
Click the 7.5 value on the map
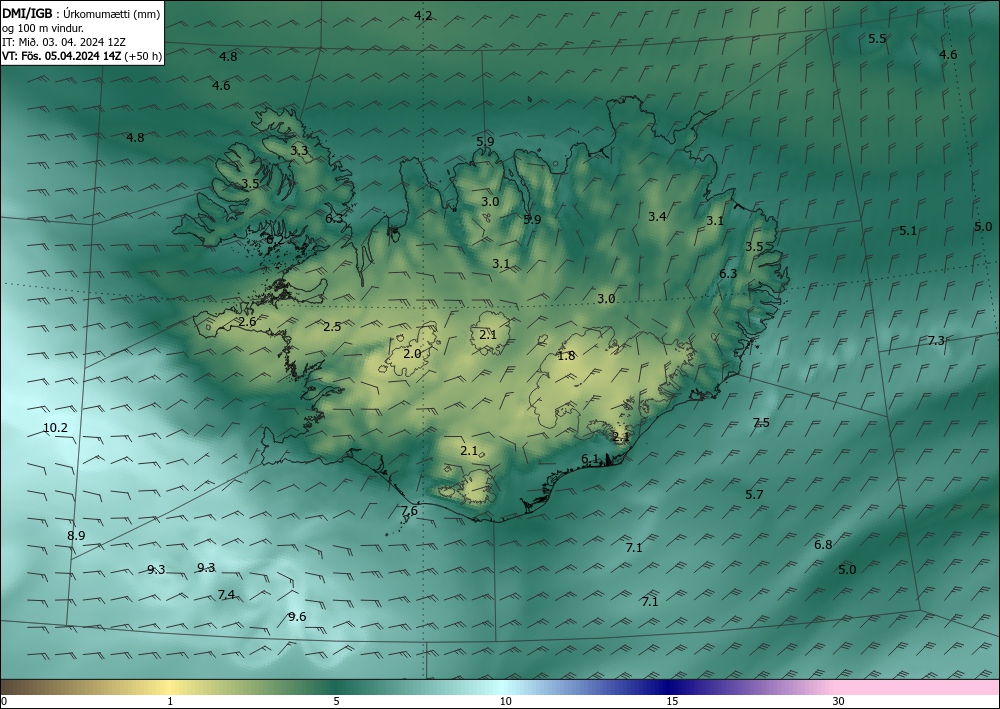coord(761,422)
